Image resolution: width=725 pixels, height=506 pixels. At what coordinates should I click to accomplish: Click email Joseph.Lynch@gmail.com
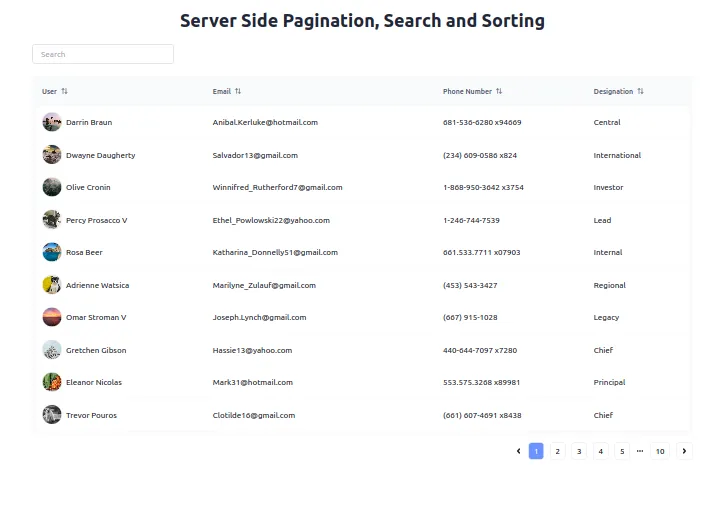[259, 317]
